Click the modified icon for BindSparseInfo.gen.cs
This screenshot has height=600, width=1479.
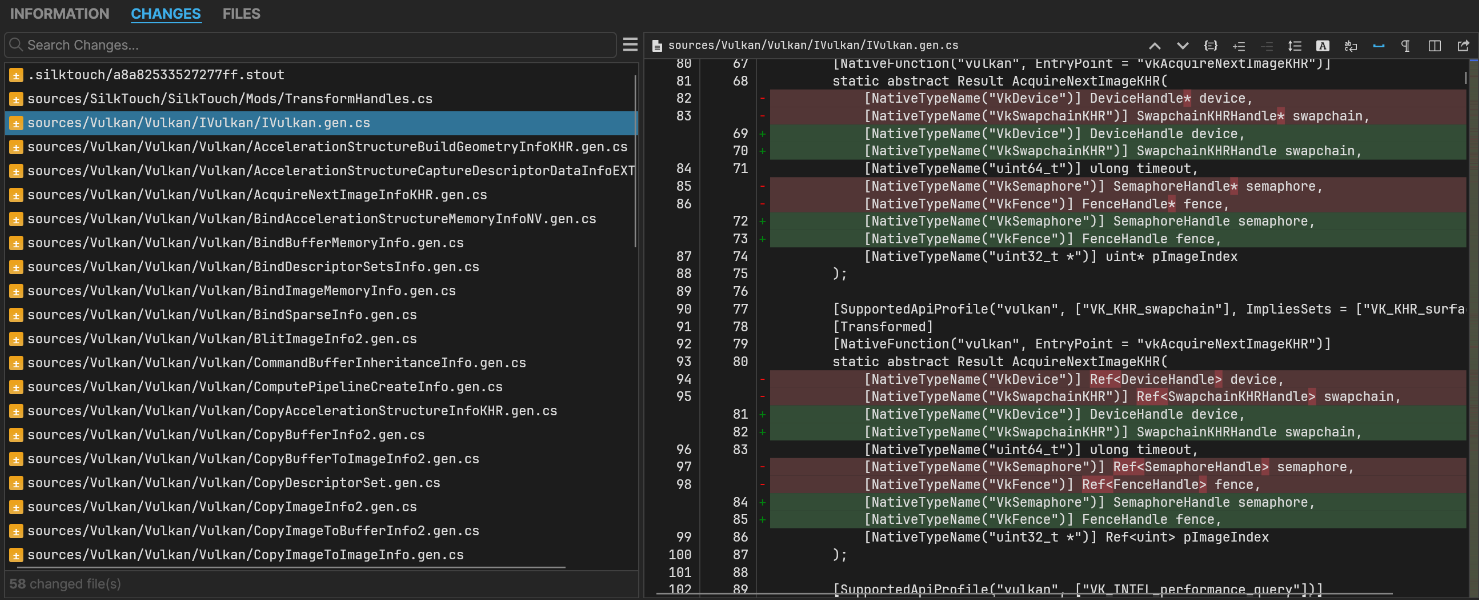tap(16, 315)
